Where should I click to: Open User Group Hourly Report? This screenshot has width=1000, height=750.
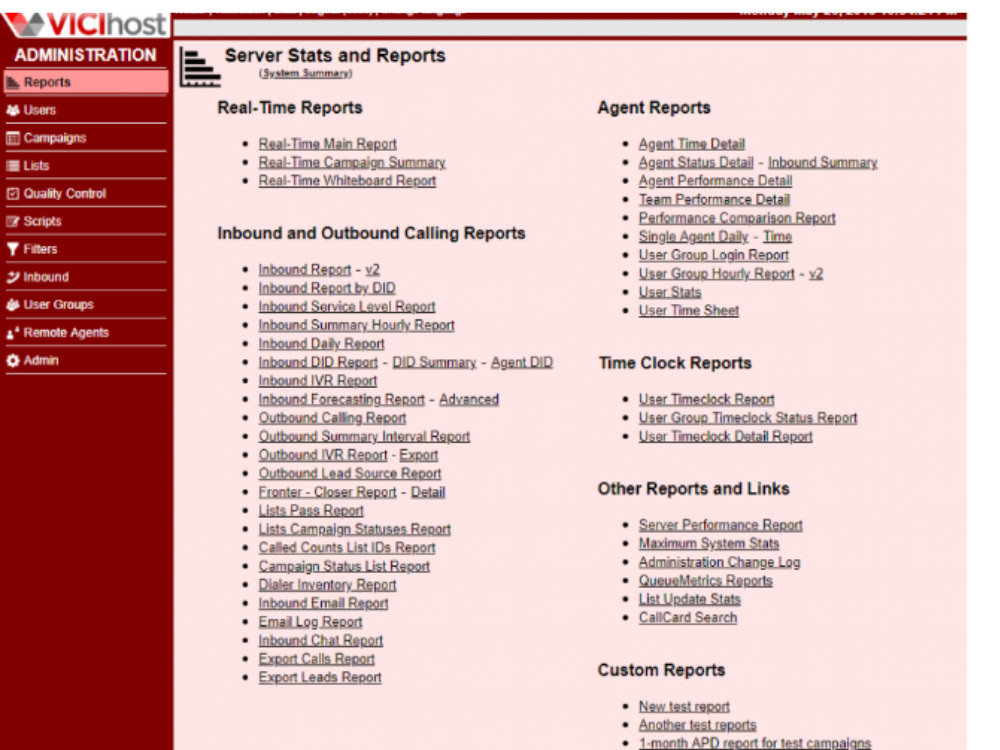[717, 274]
